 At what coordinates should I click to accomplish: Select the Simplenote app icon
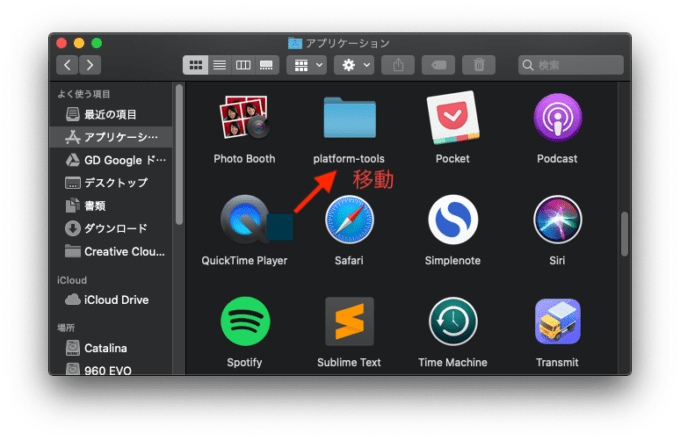453,219
